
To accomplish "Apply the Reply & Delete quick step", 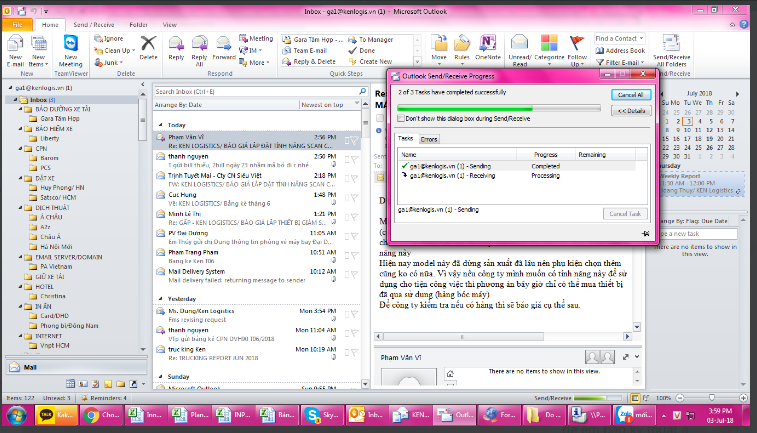I will click(x=309, y=62).
